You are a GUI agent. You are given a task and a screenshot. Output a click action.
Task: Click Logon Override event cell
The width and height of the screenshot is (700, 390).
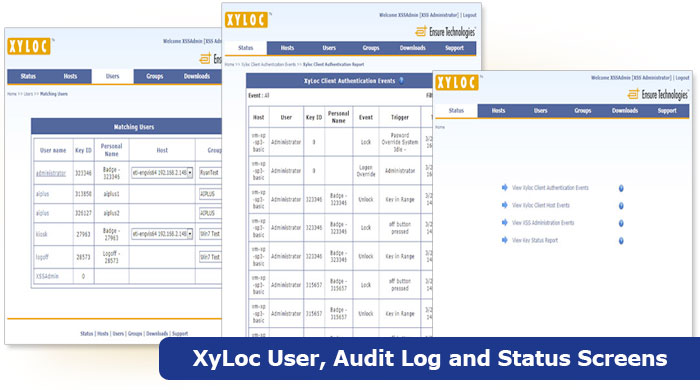tap(366, 171)
